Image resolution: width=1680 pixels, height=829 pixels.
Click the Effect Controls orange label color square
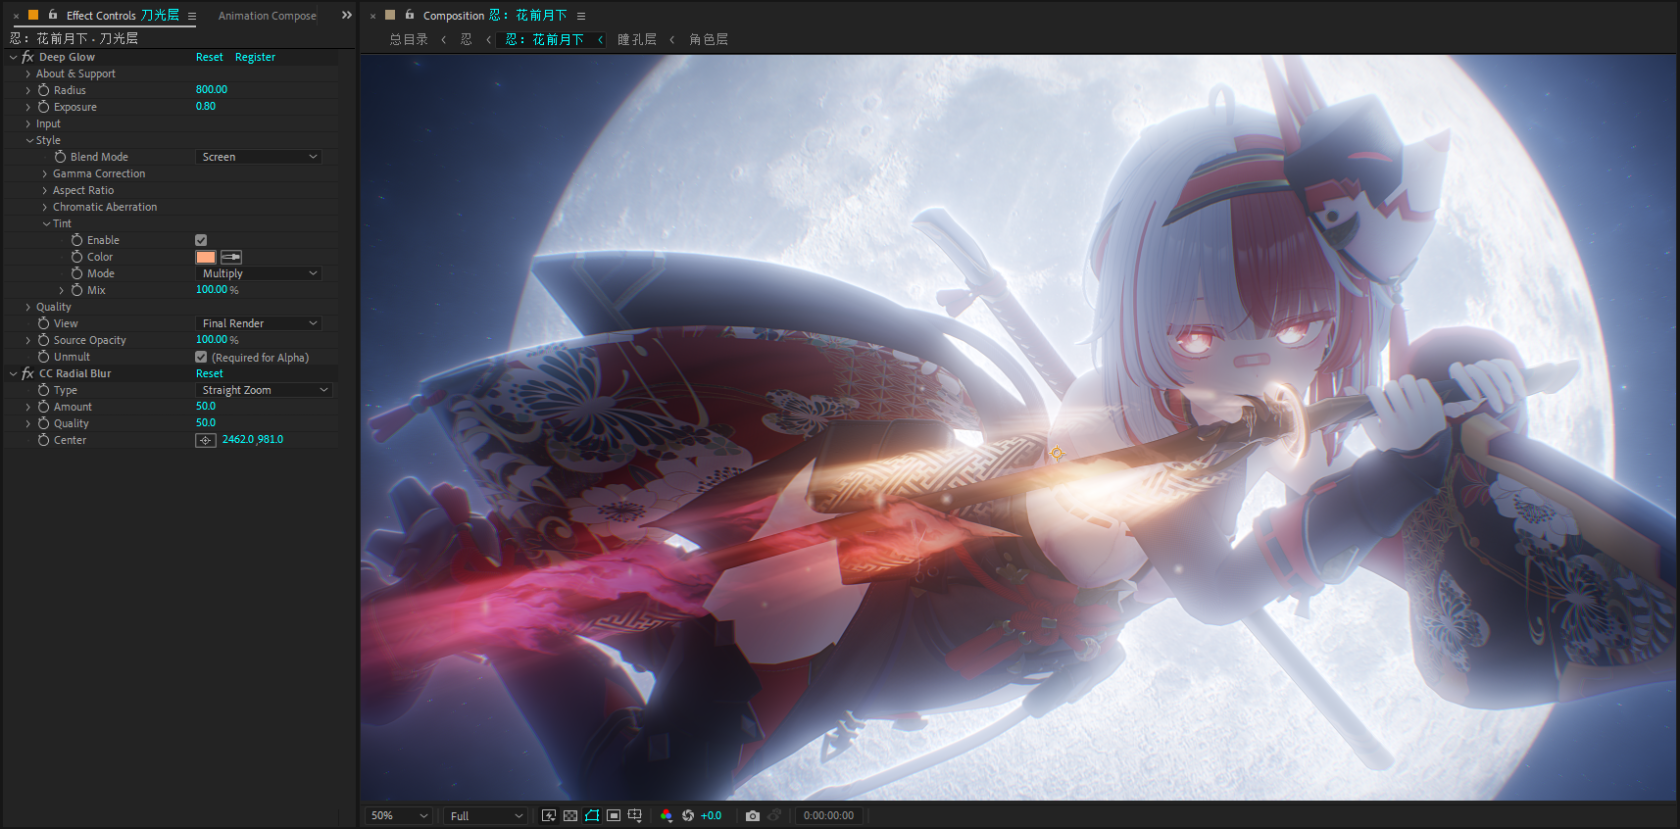coord(33,15)
